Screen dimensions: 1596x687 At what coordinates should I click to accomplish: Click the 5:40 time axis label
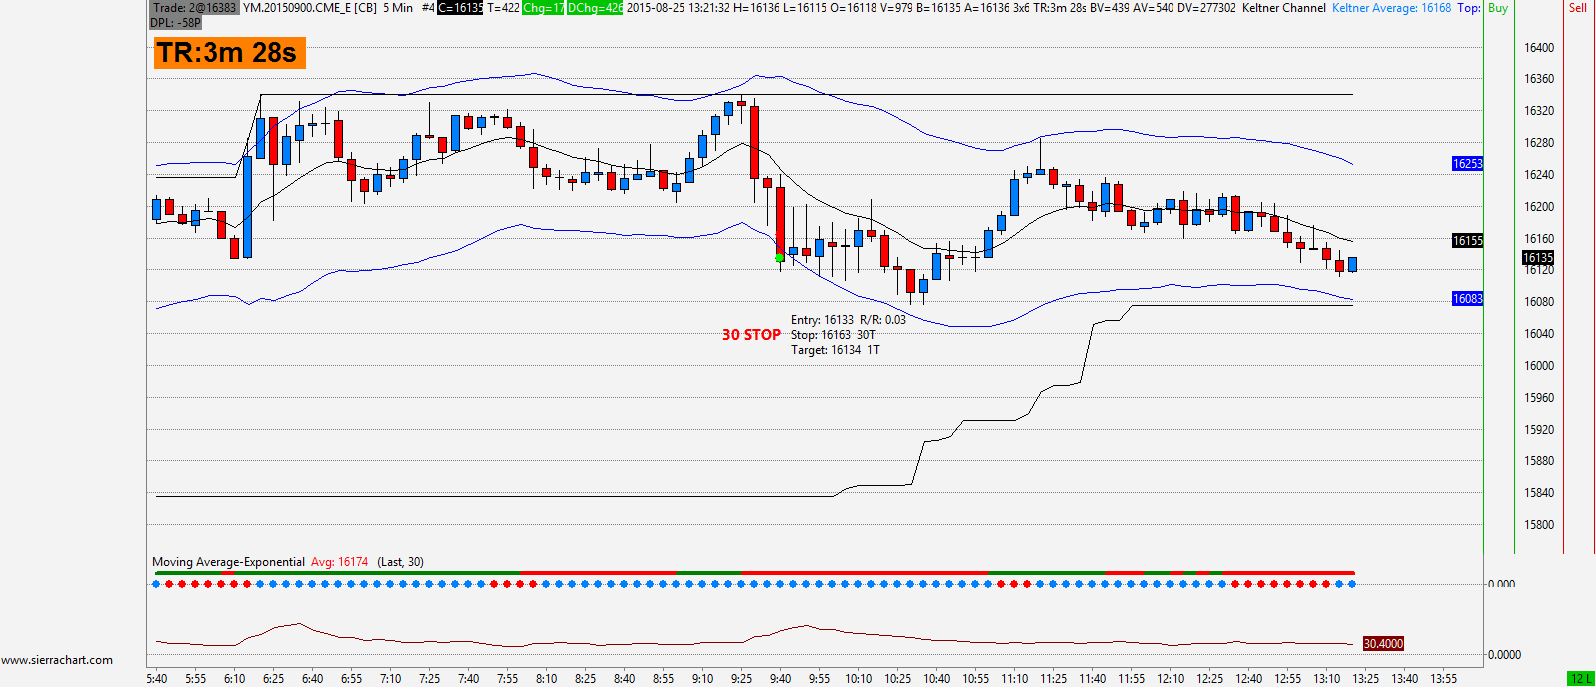coord(157,679)
